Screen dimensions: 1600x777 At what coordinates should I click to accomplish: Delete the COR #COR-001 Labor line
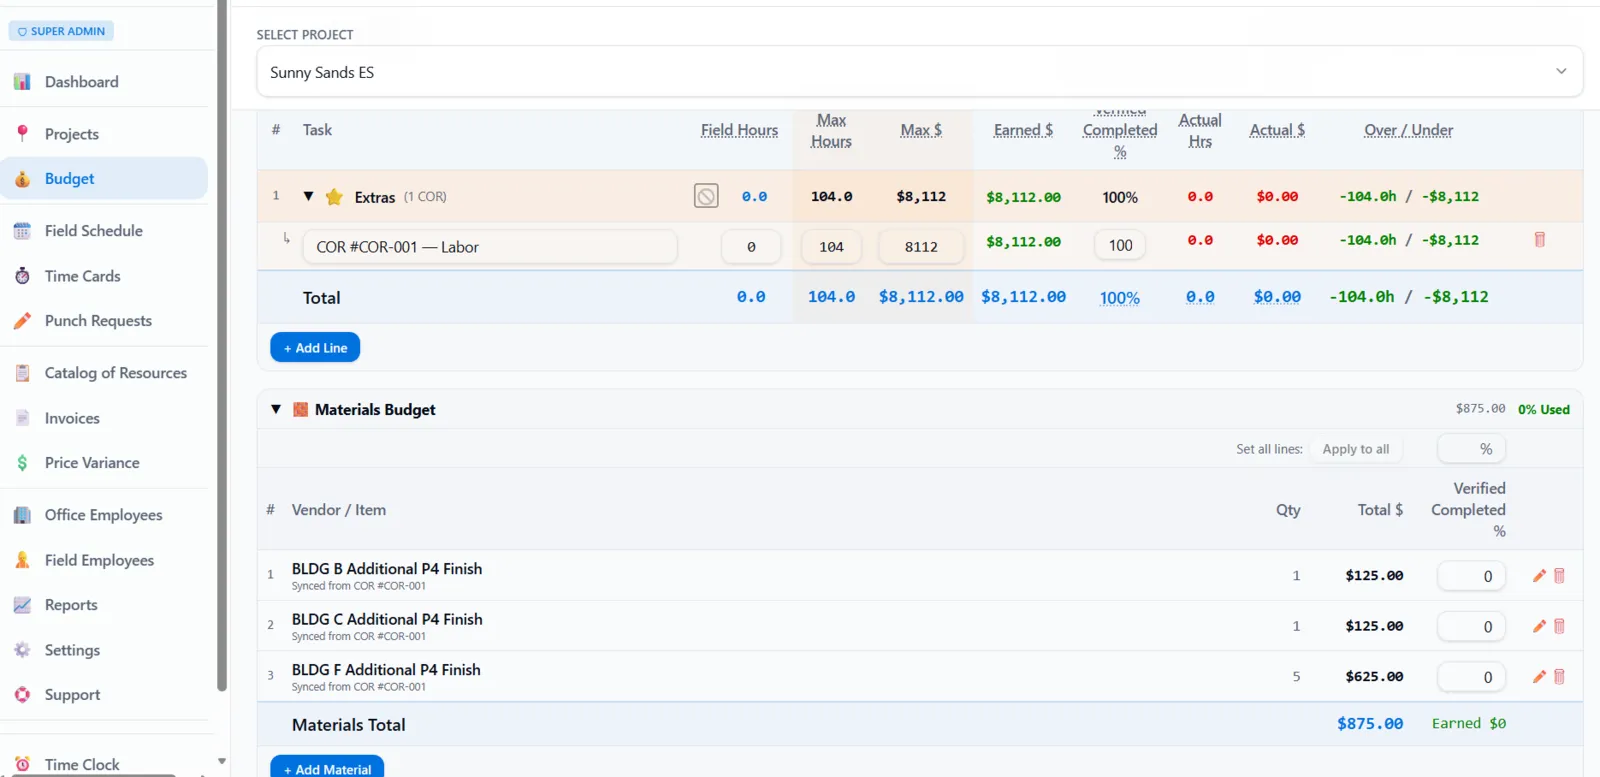click(x=1540, y=240)
